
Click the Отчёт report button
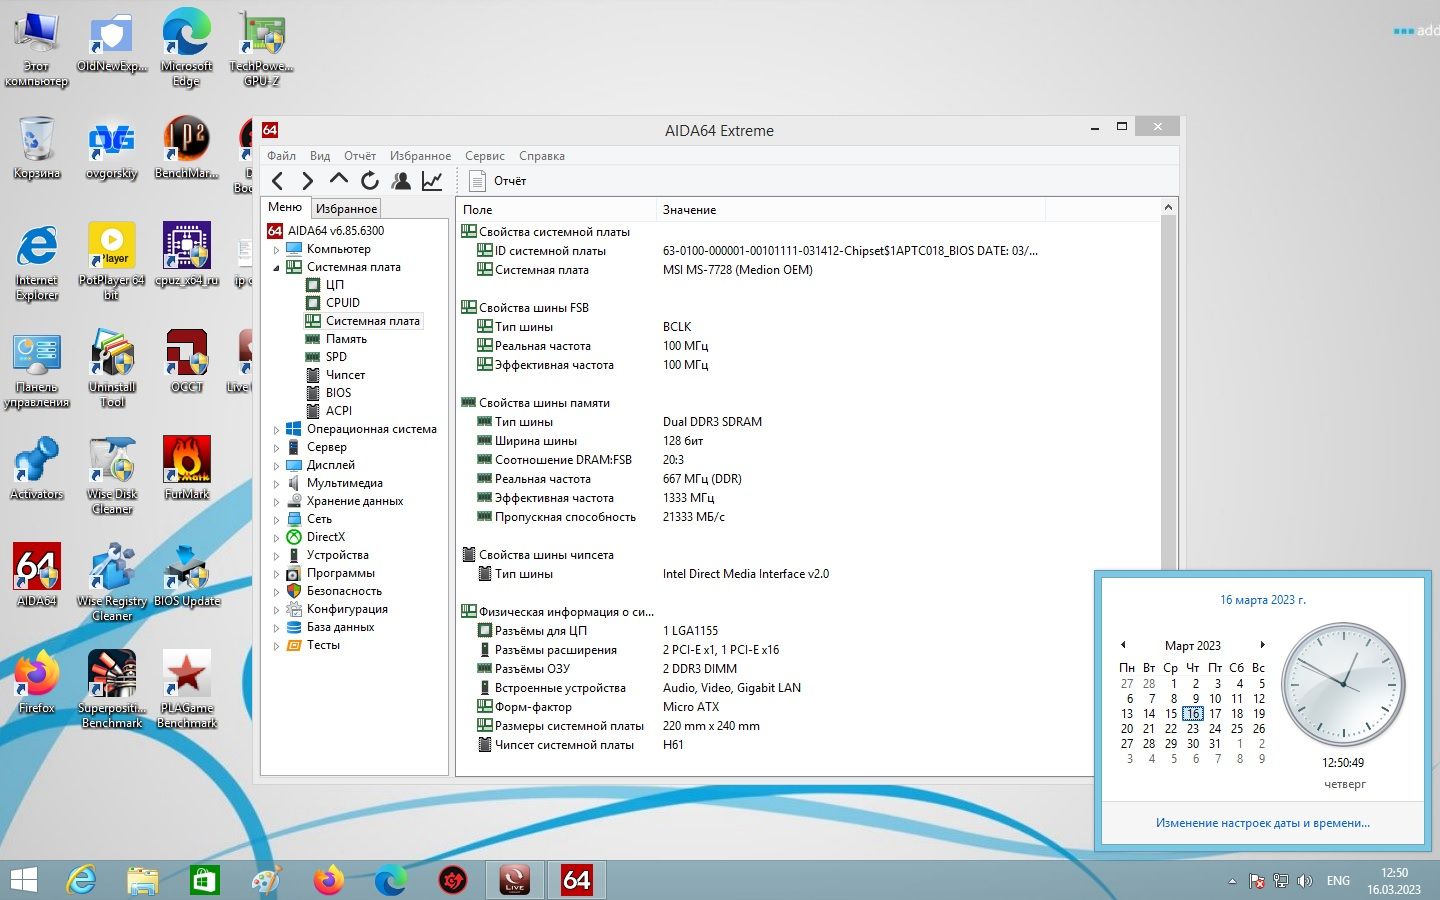(x=498, y=181)
